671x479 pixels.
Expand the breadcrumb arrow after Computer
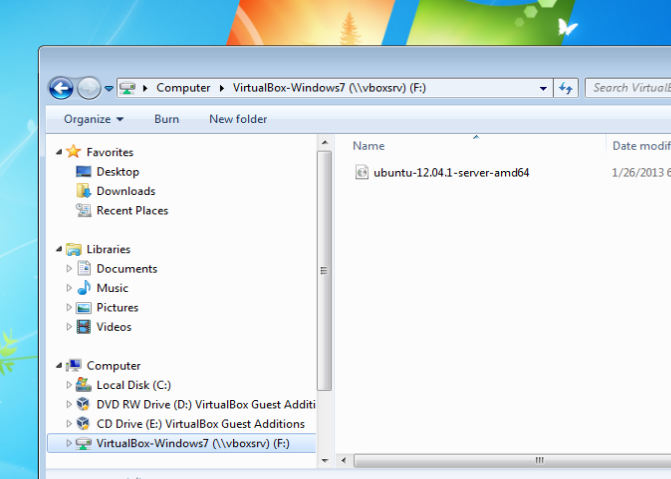click(222, 88)
